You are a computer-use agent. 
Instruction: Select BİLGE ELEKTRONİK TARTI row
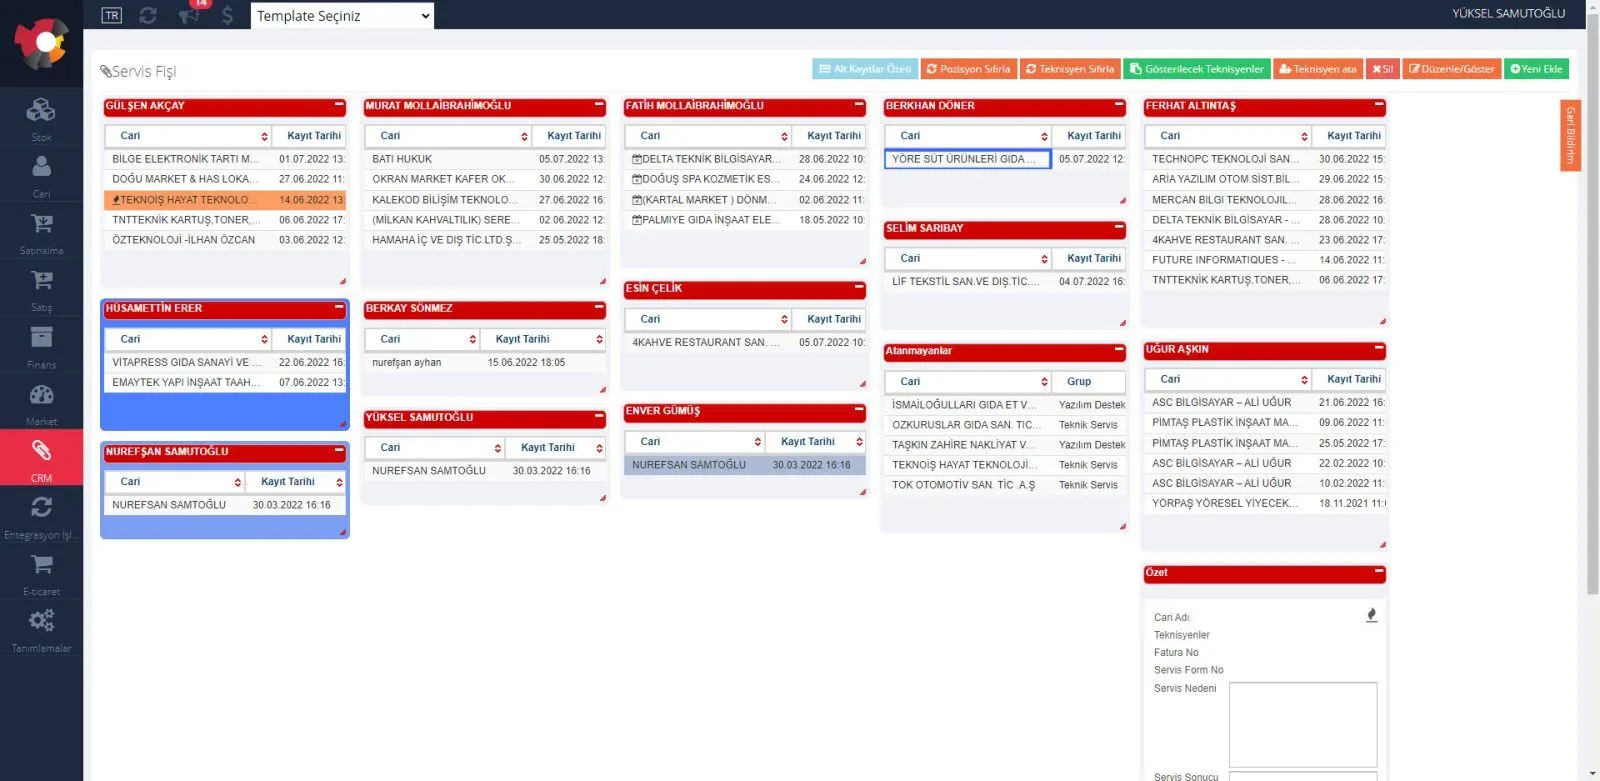(x=225, y=159)
